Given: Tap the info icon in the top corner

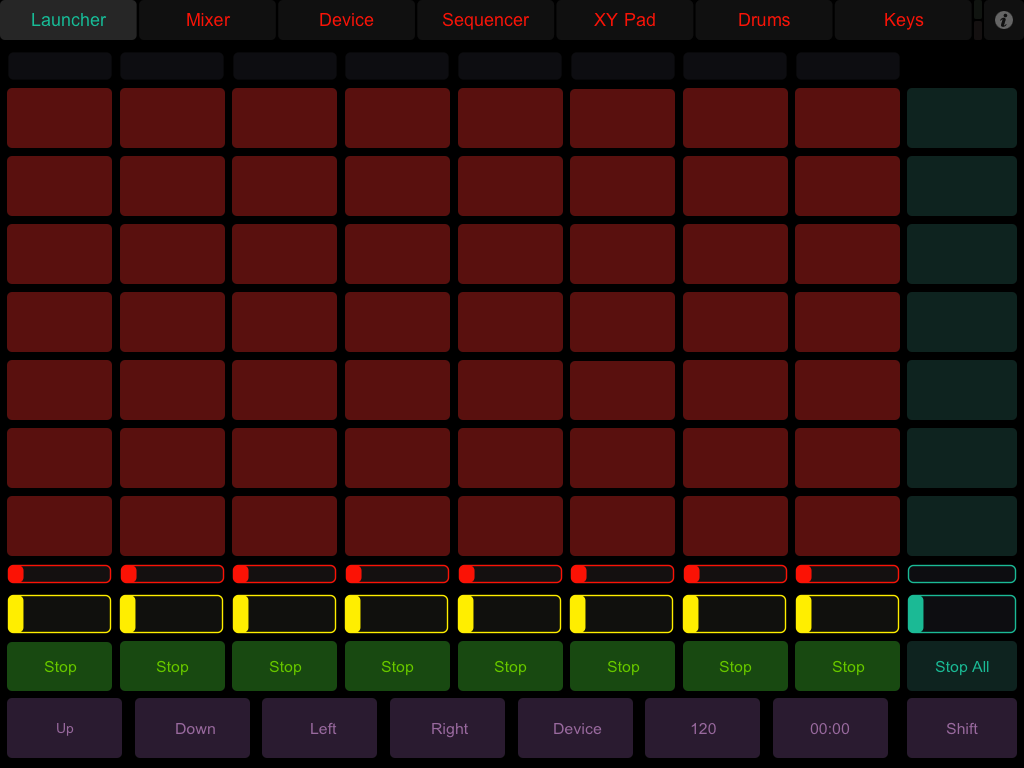Looking at the screenshot, I should (1003, 19).
